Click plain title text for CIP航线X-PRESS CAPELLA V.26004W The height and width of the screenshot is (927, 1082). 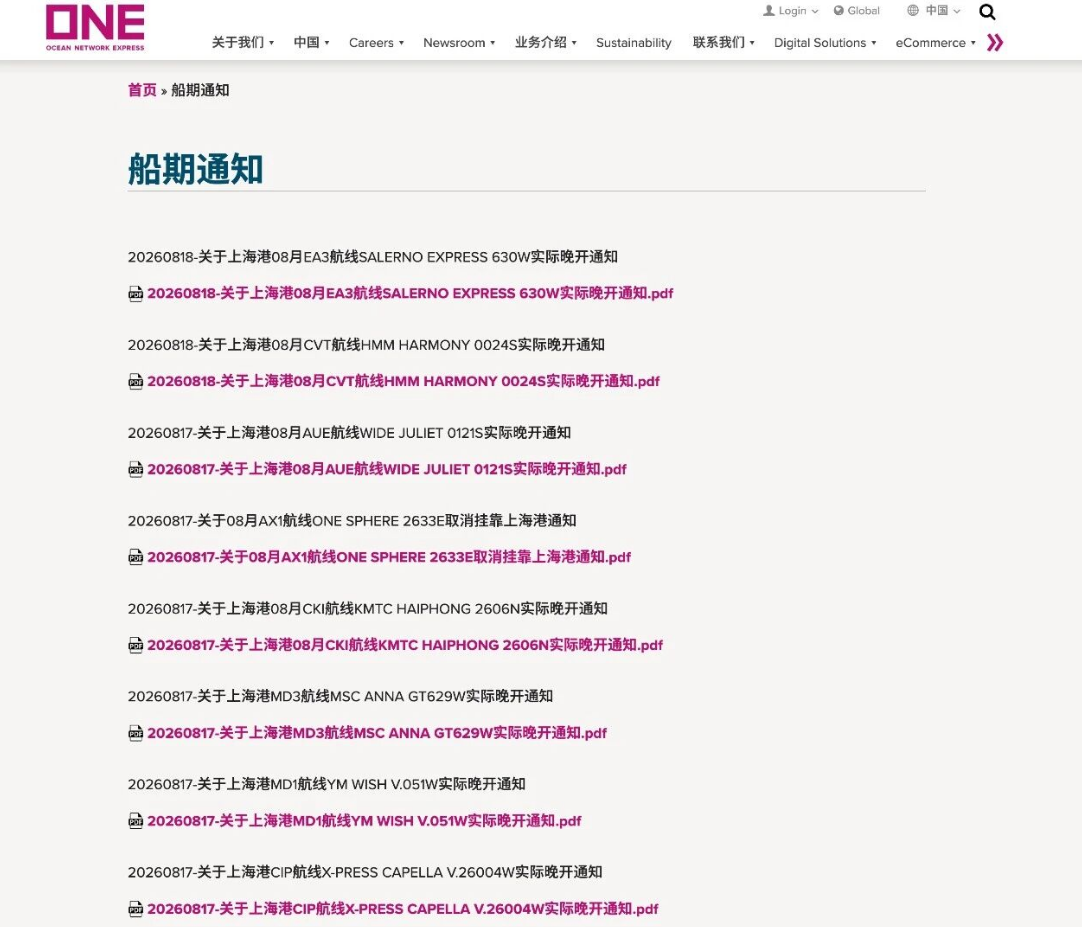click(365, 872)
